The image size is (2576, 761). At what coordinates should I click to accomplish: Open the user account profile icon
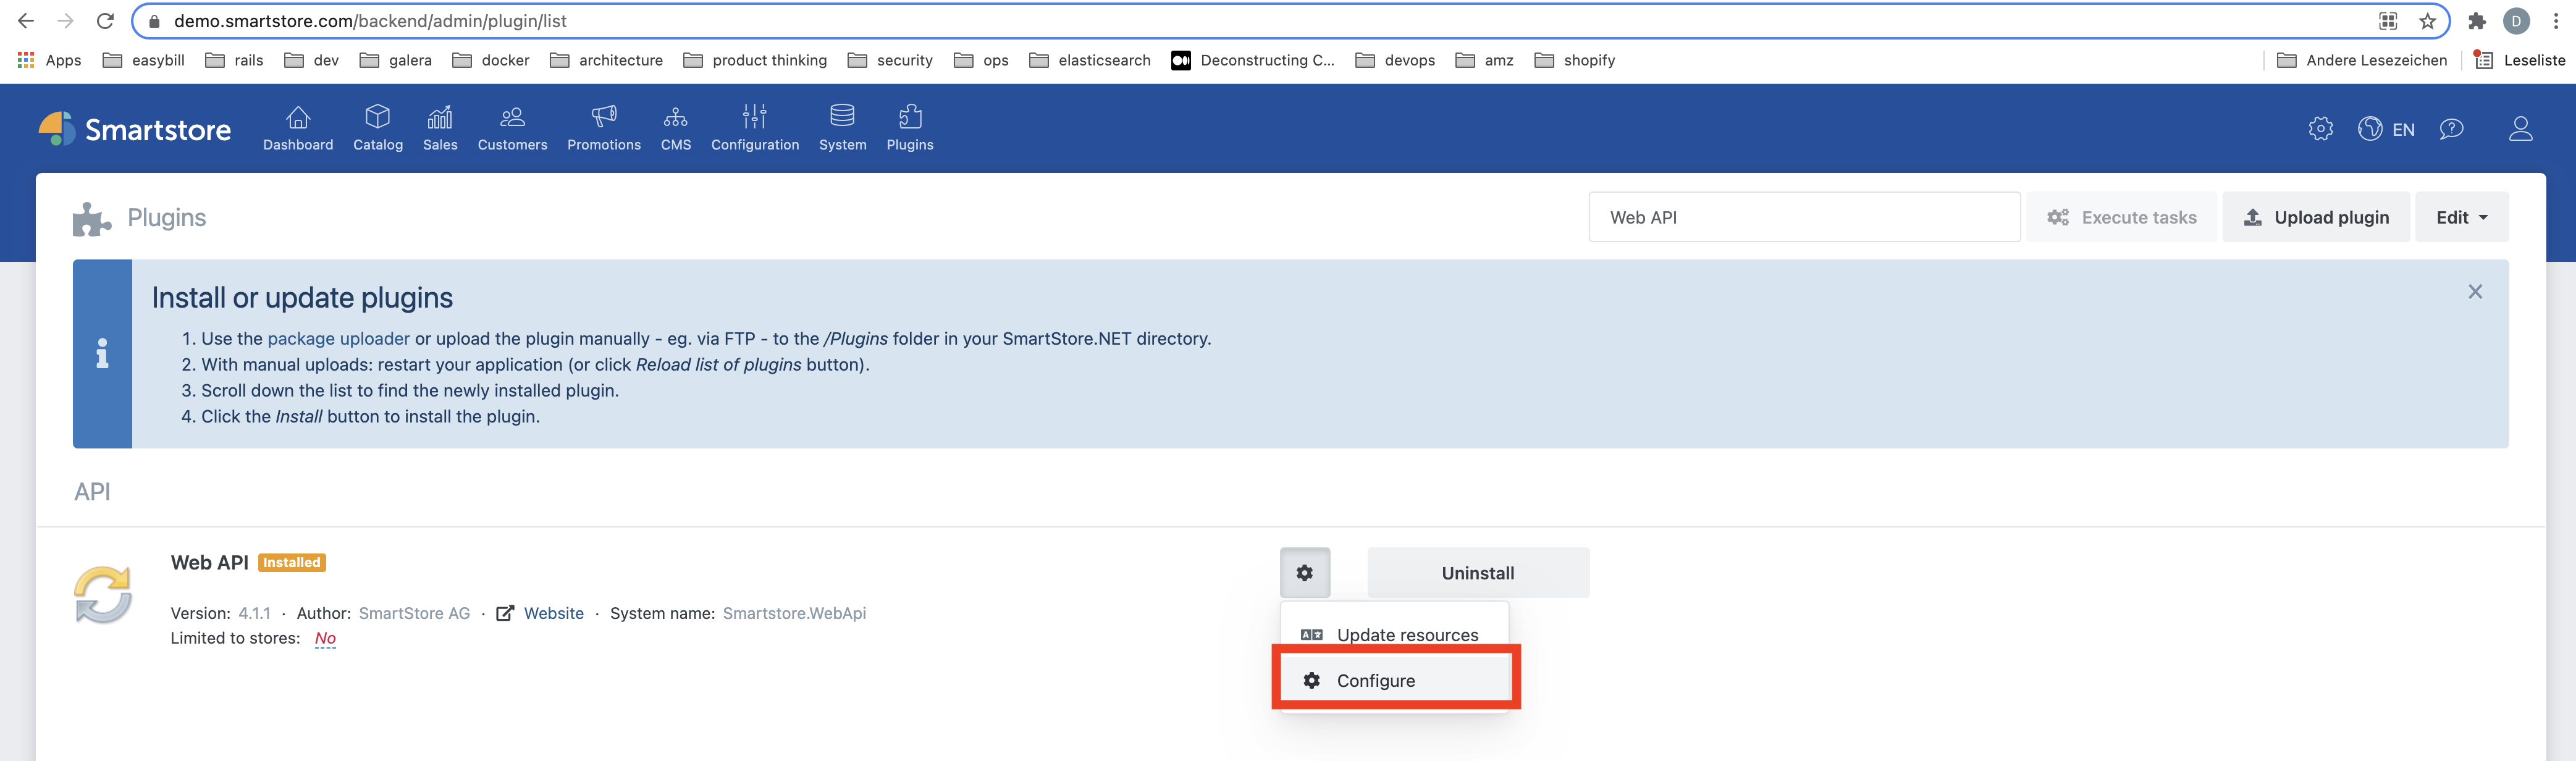[2520, 129]
